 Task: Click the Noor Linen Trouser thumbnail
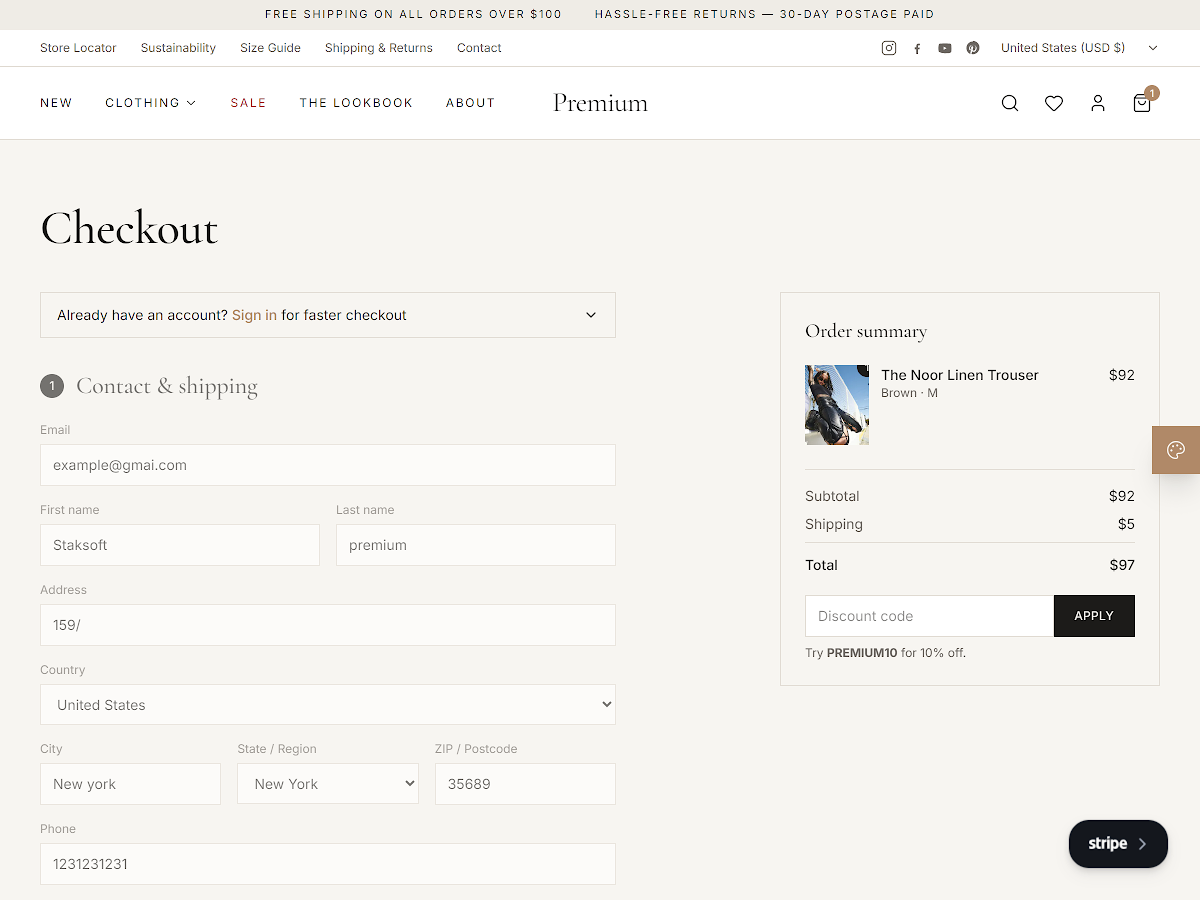[837, 405]
